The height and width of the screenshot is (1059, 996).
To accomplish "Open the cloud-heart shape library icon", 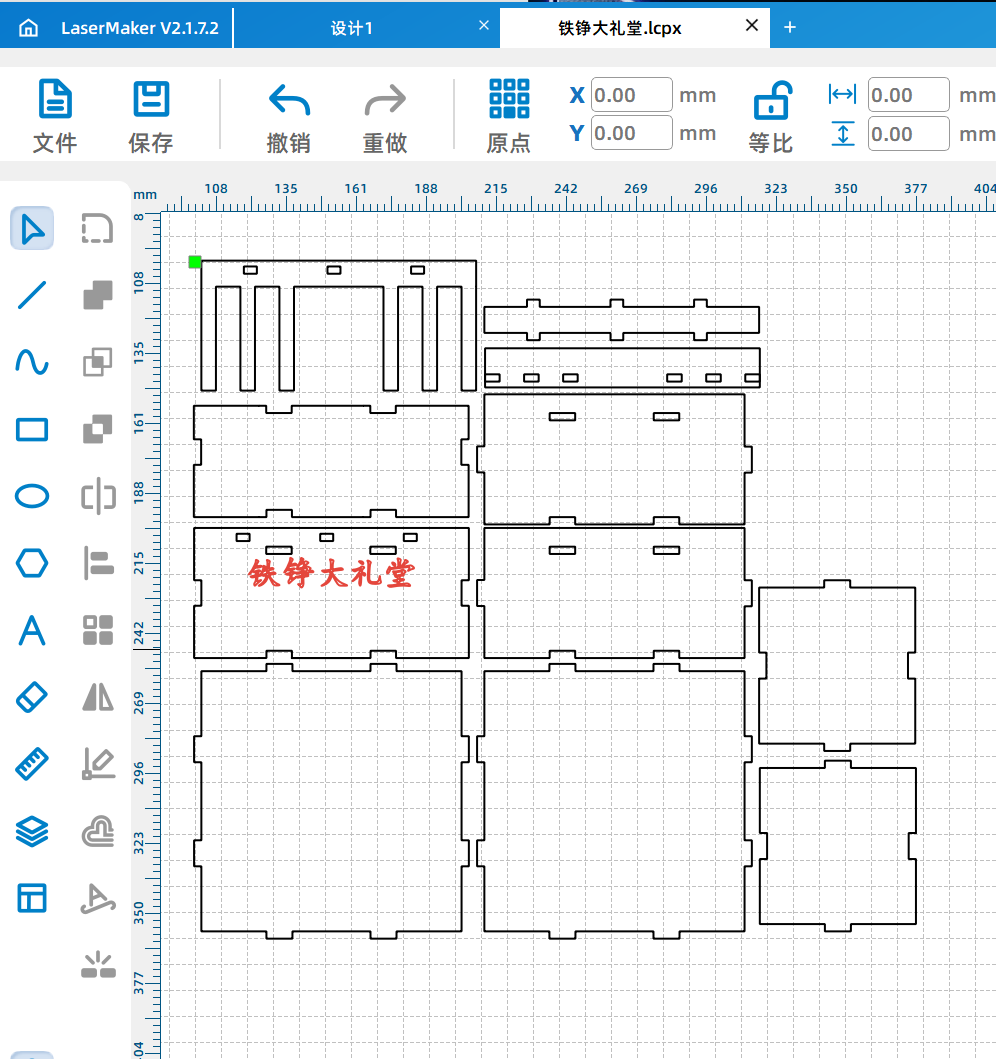I will pos(99,831).
